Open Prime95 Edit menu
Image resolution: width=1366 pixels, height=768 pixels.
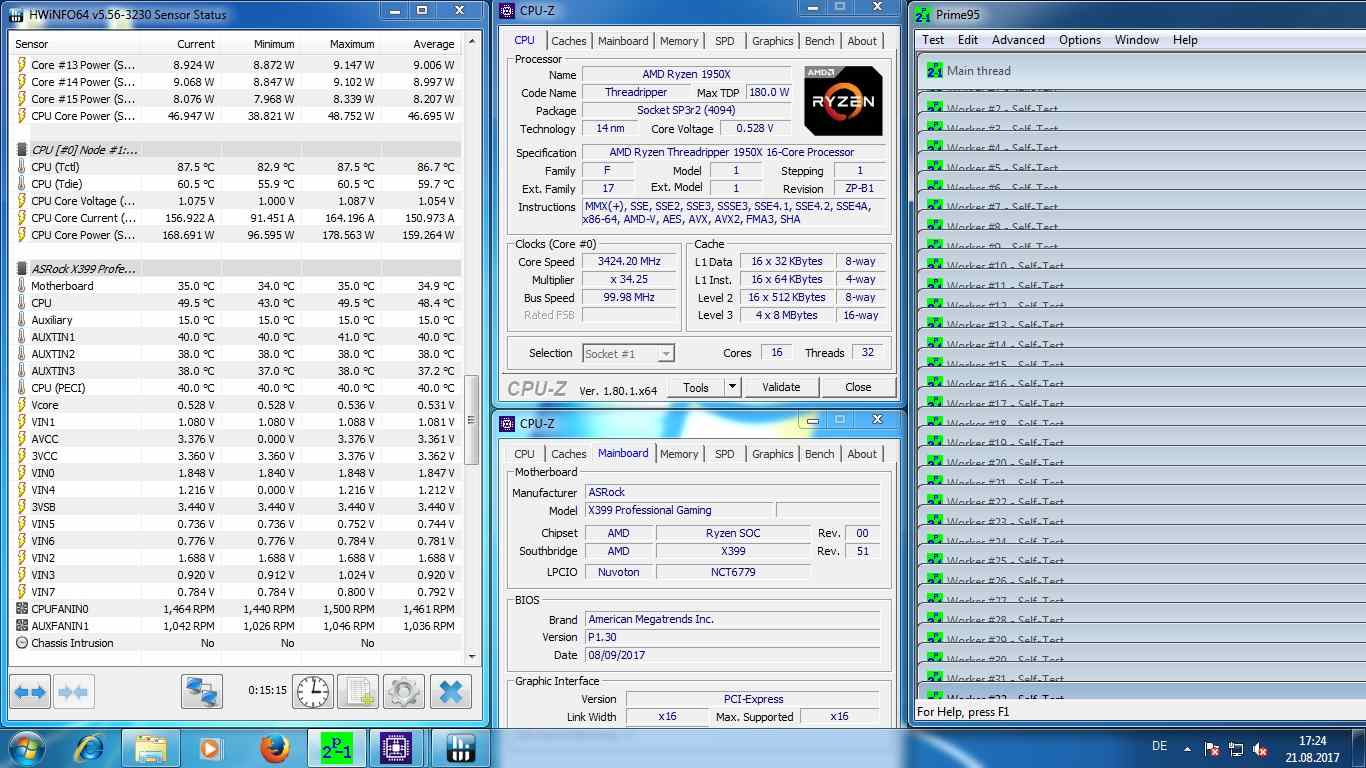click(968, 40)
